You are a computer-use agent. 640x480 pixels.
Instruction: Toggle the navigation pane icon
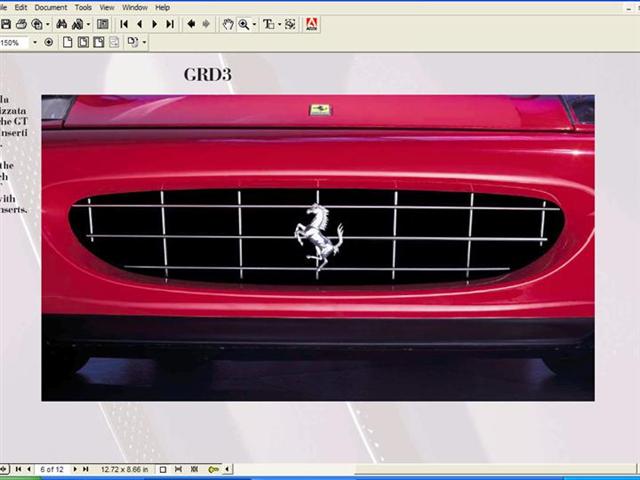click(103, 24)
